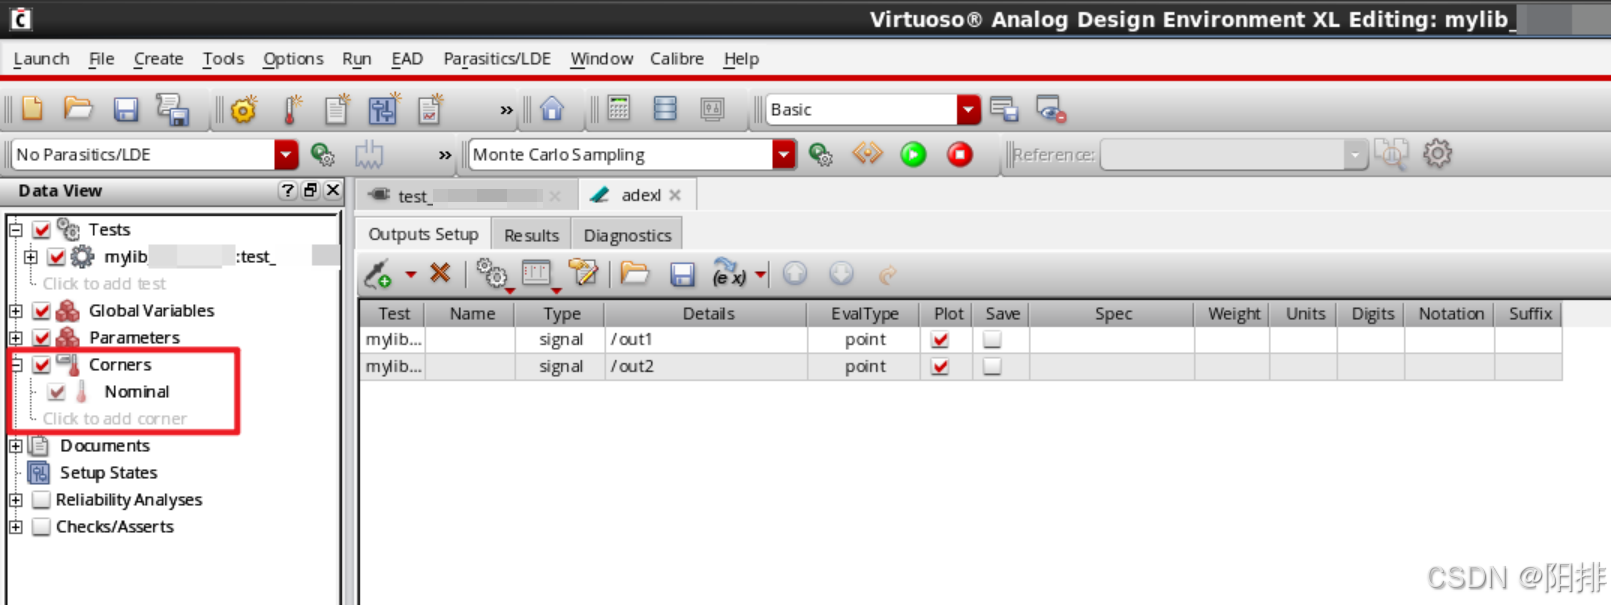Open the No Parasitics/LDE dropdown
Viewport: 1611px width, 605px height.
[x=286, y=154]
